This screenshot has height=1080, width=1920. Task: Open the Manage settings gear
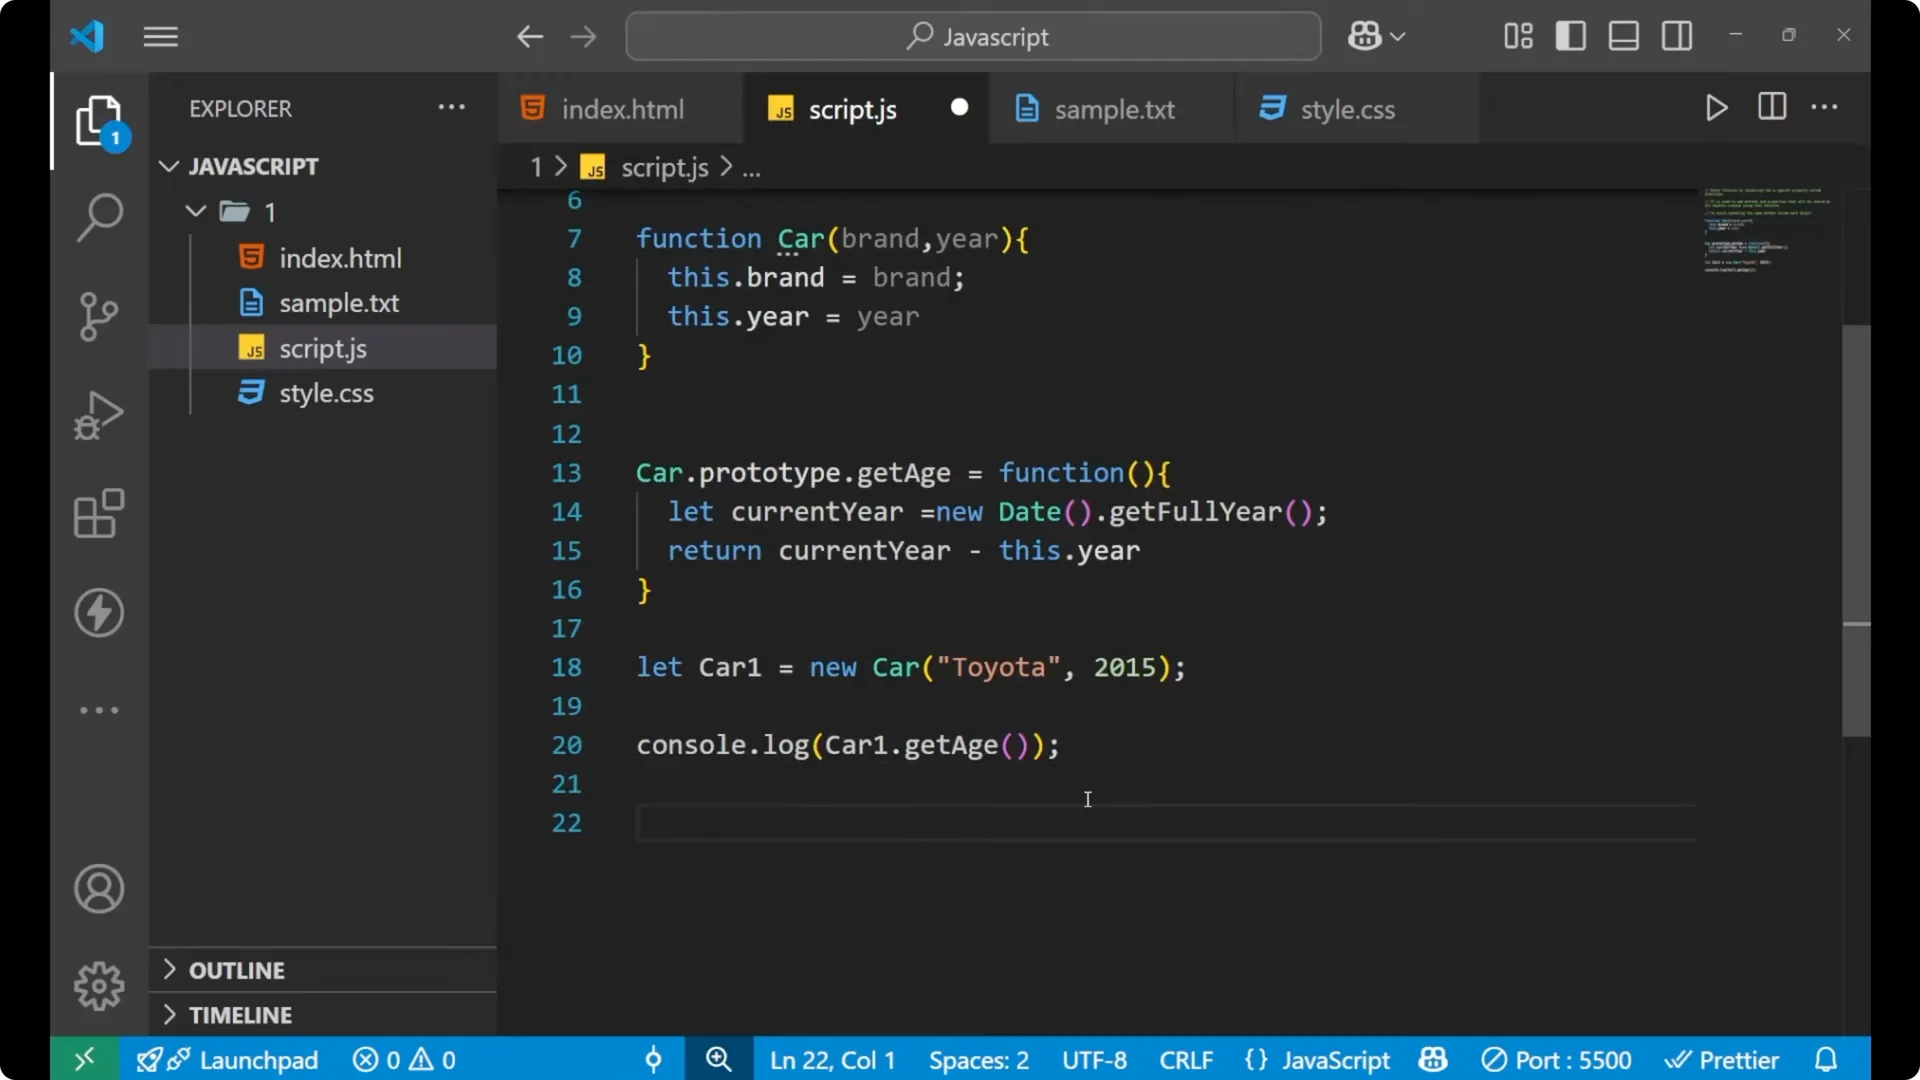(x=98, y=985)
